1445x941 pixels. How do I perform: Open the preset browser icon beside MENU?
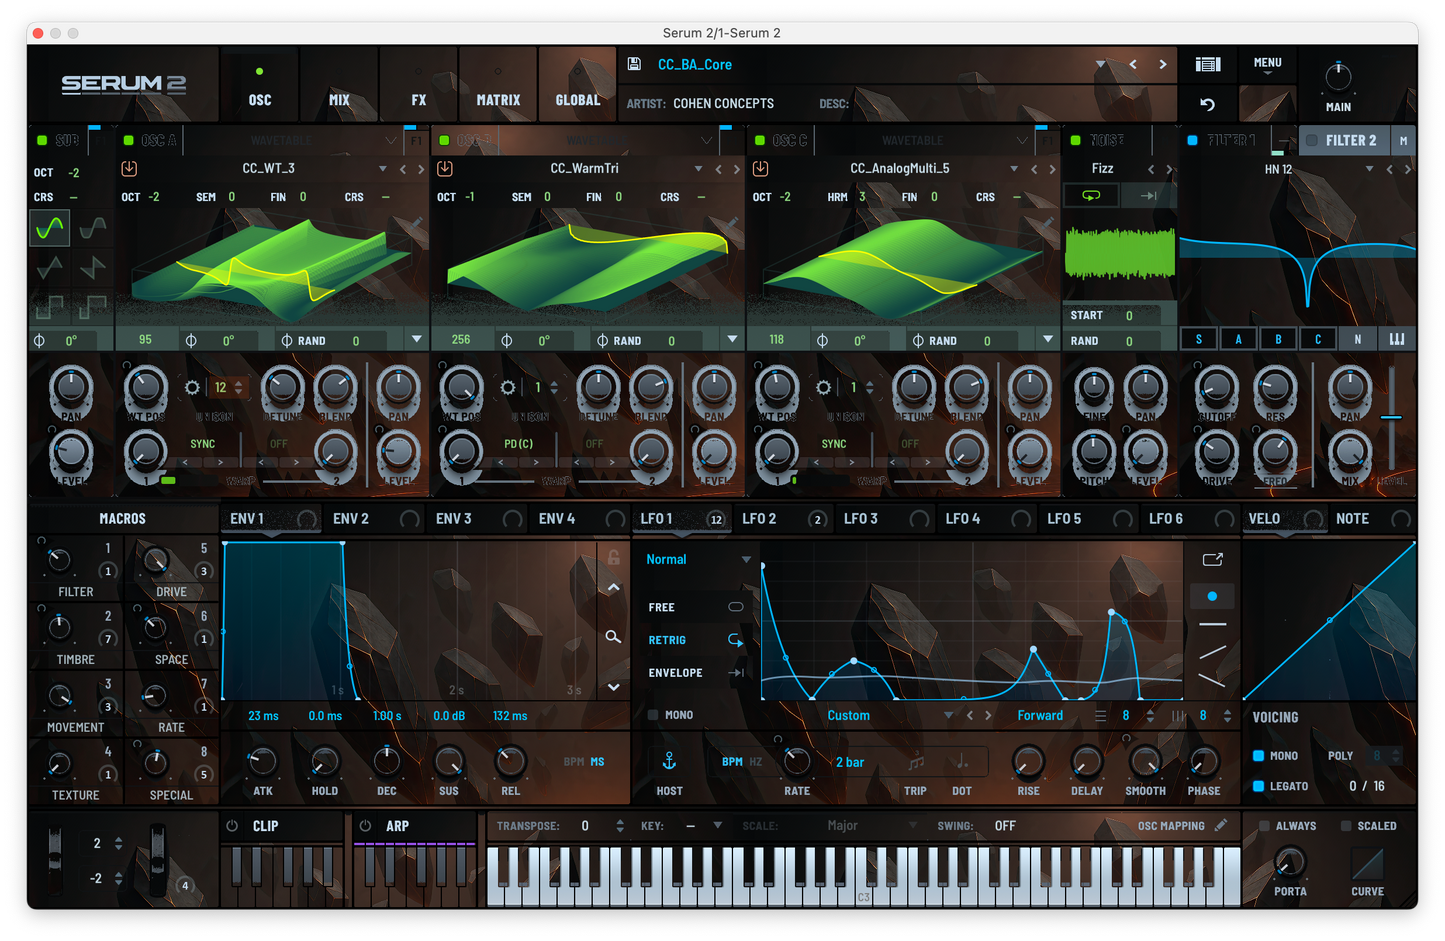[1207, 64]
